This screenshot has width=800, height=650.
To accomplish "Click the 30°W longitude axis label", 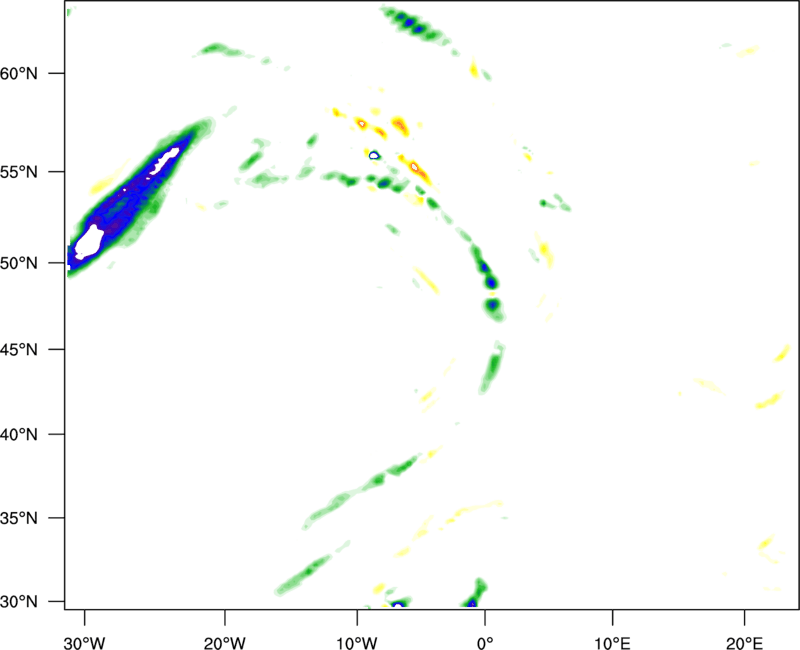I will (85, 643).
